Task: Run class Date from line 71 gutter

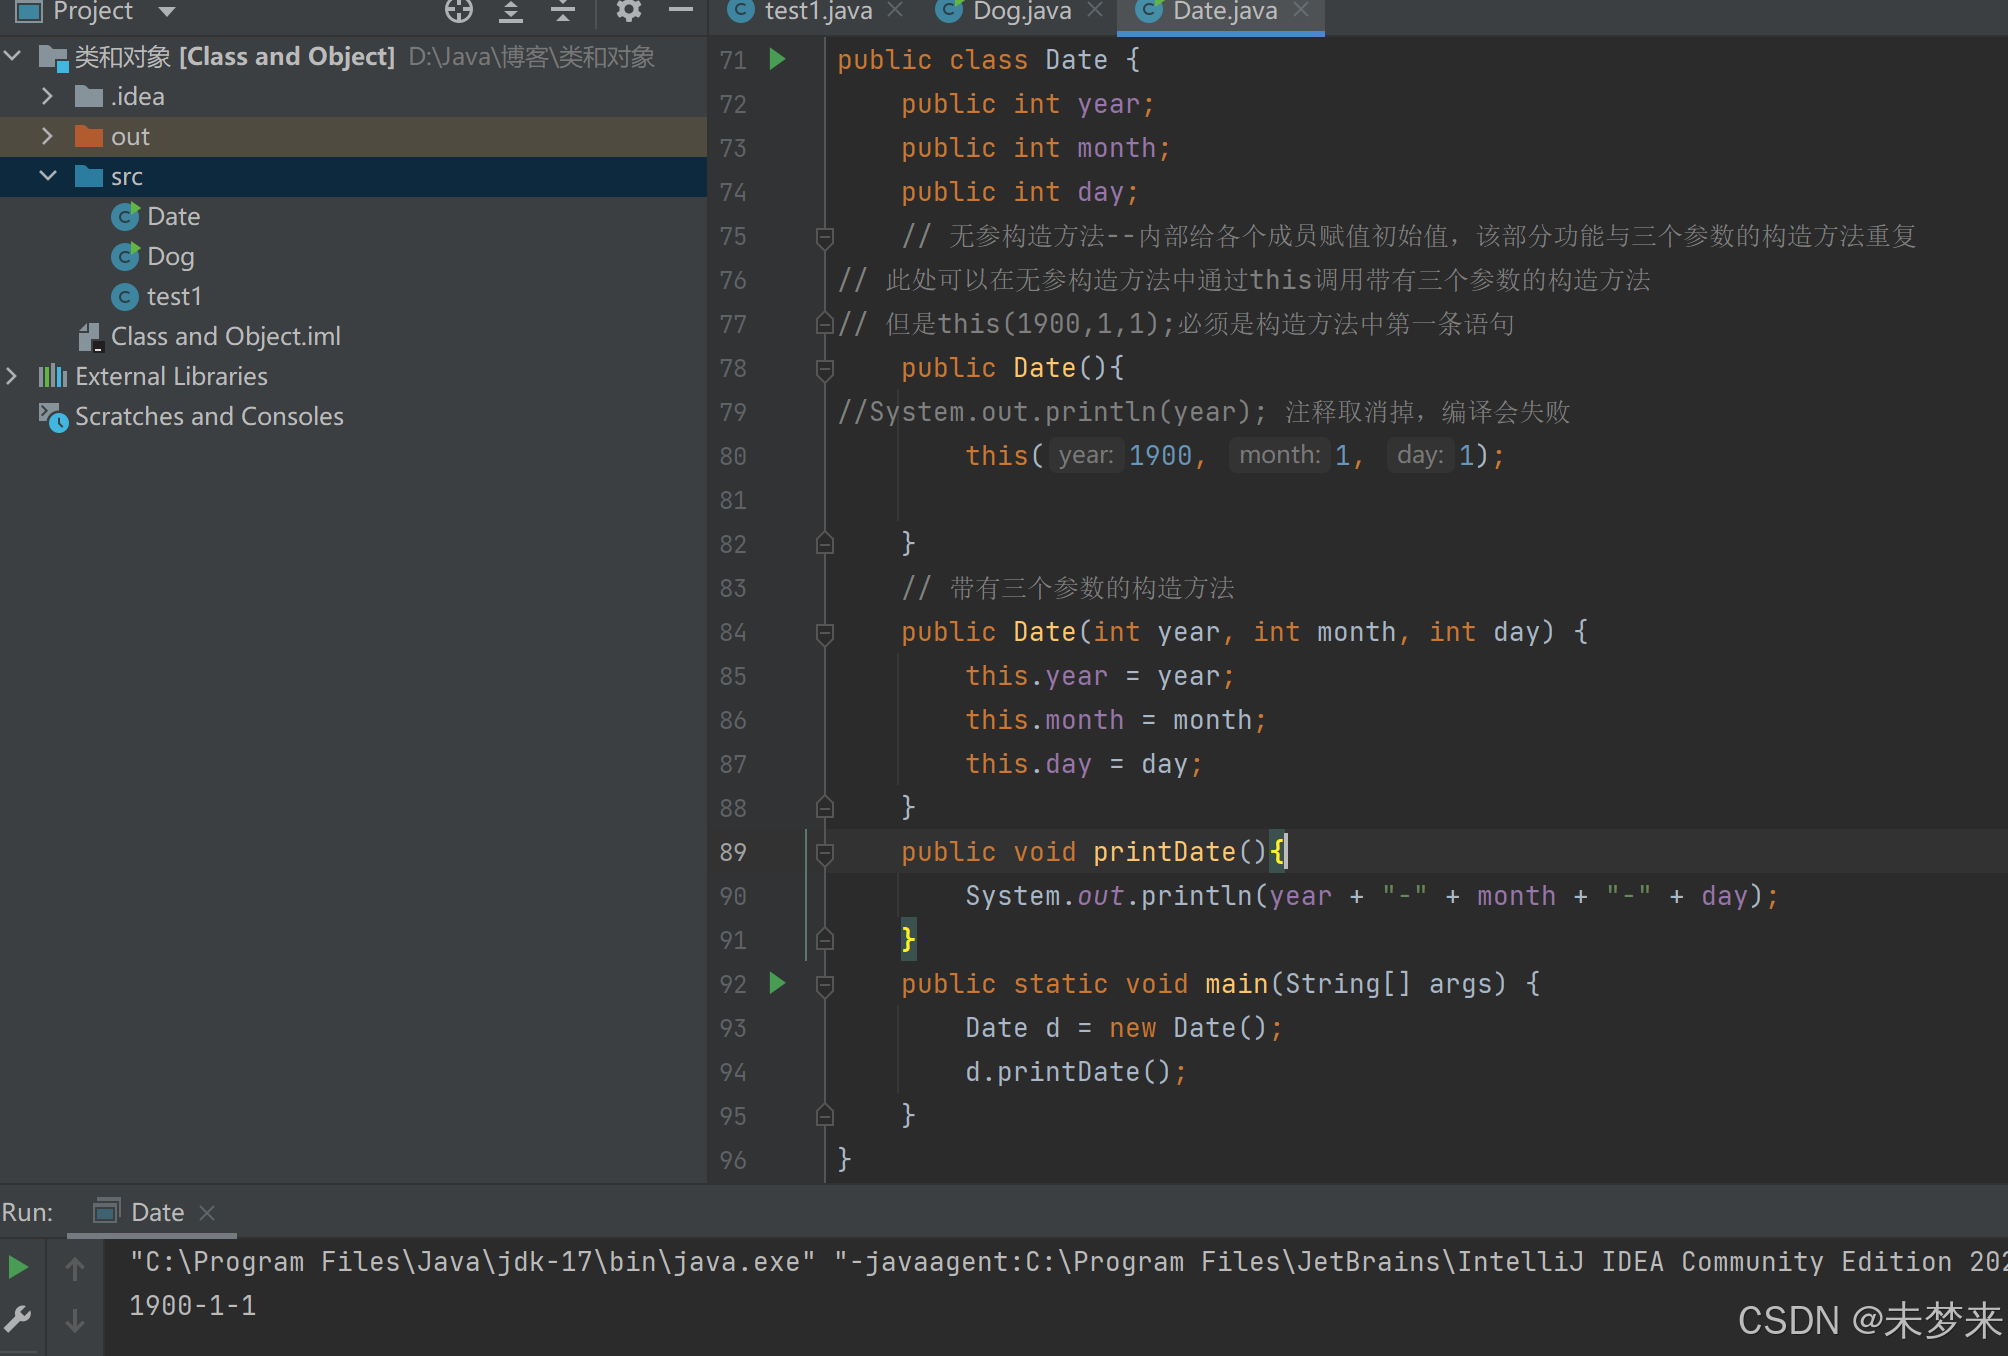Action: (x=777, y=59)
